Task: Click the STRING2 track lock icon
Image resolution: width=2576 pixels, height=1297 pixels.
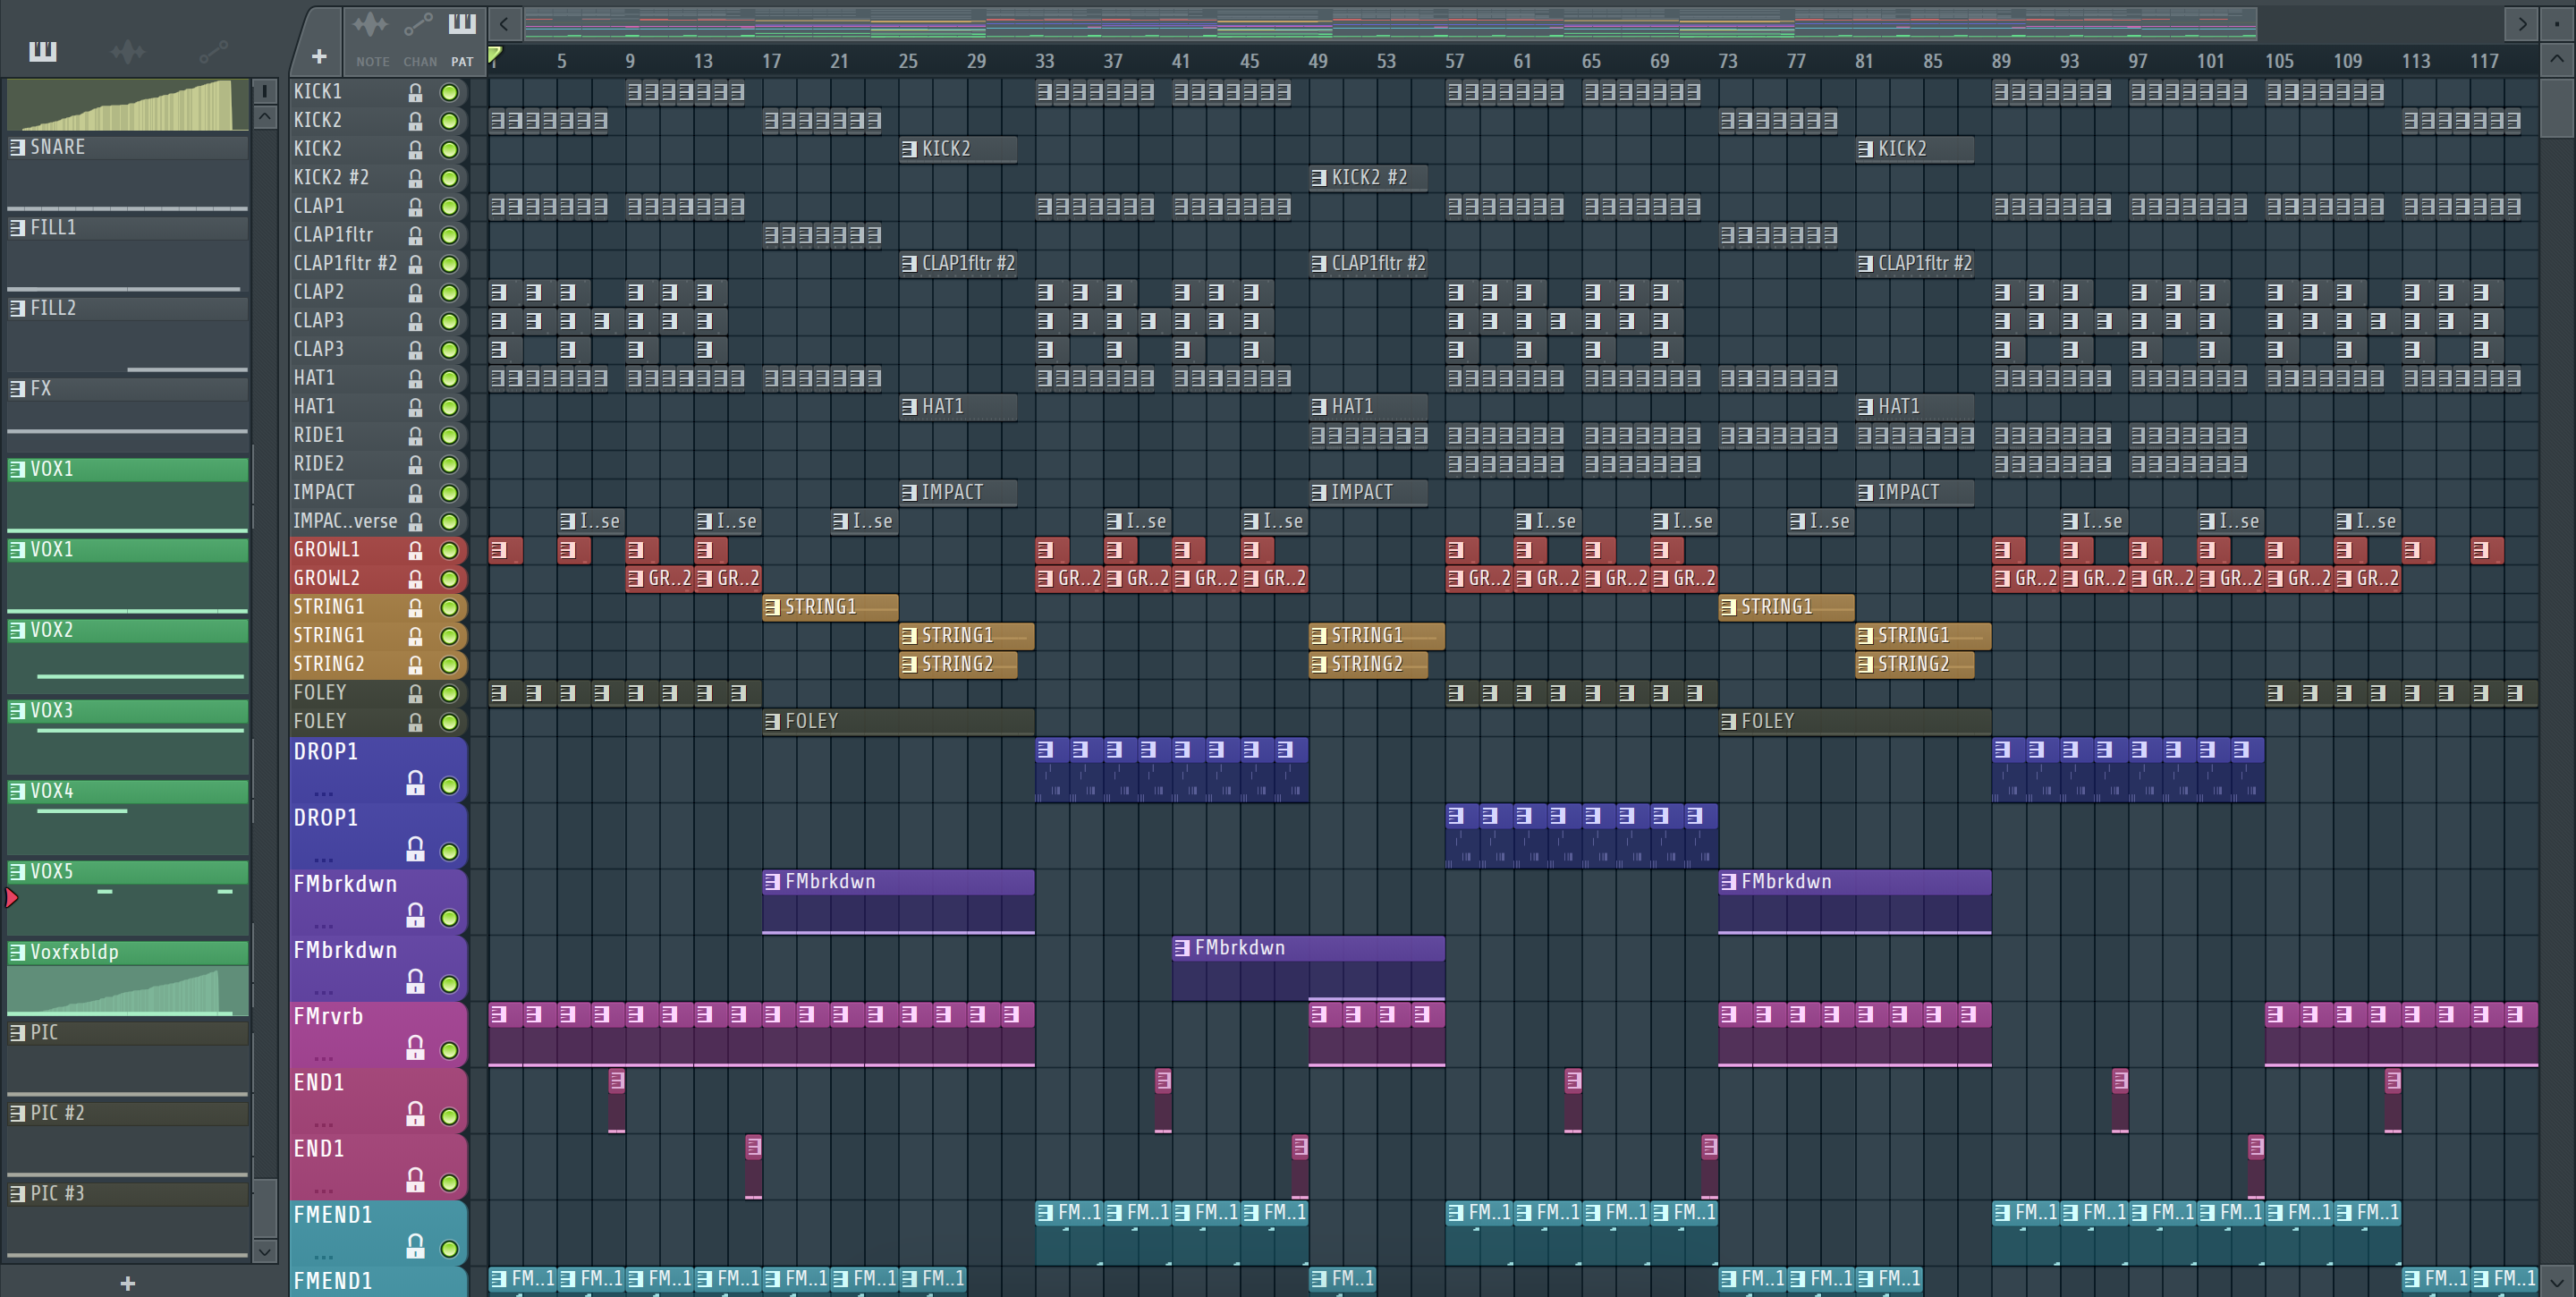Action: coord(415,665)
